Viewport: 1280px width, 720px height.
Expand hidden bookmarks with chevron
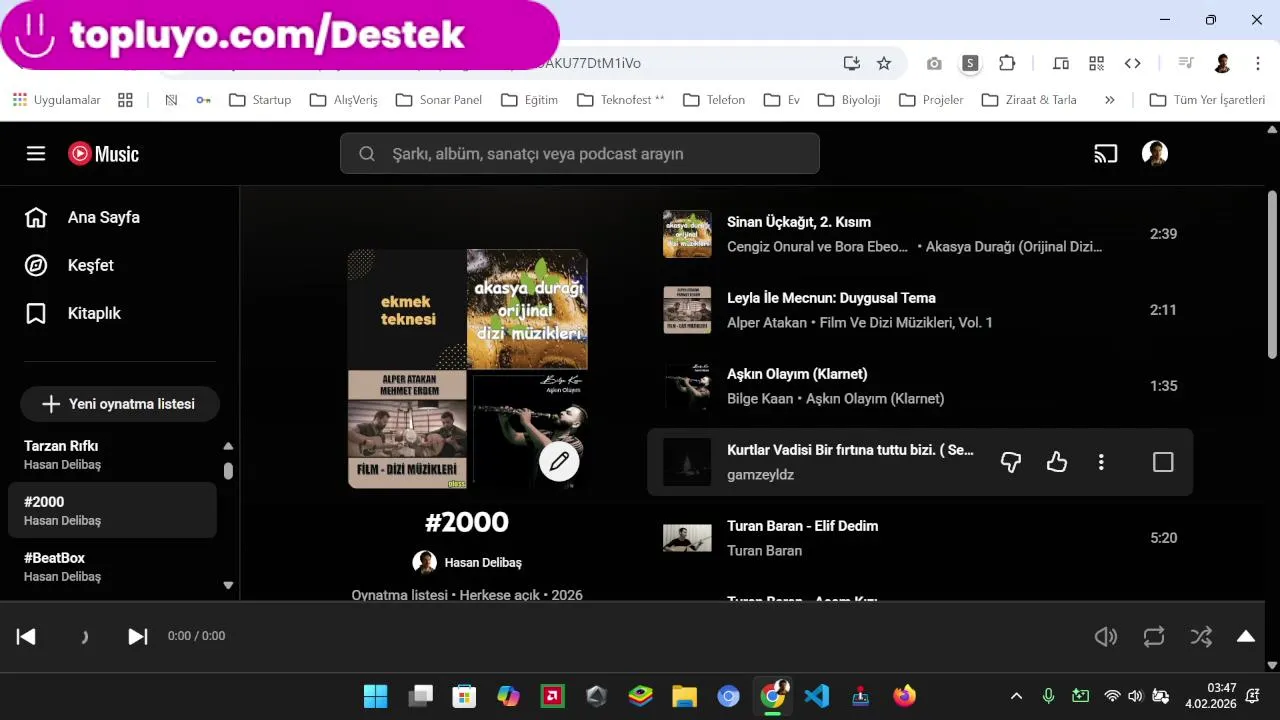(1109, 100)
